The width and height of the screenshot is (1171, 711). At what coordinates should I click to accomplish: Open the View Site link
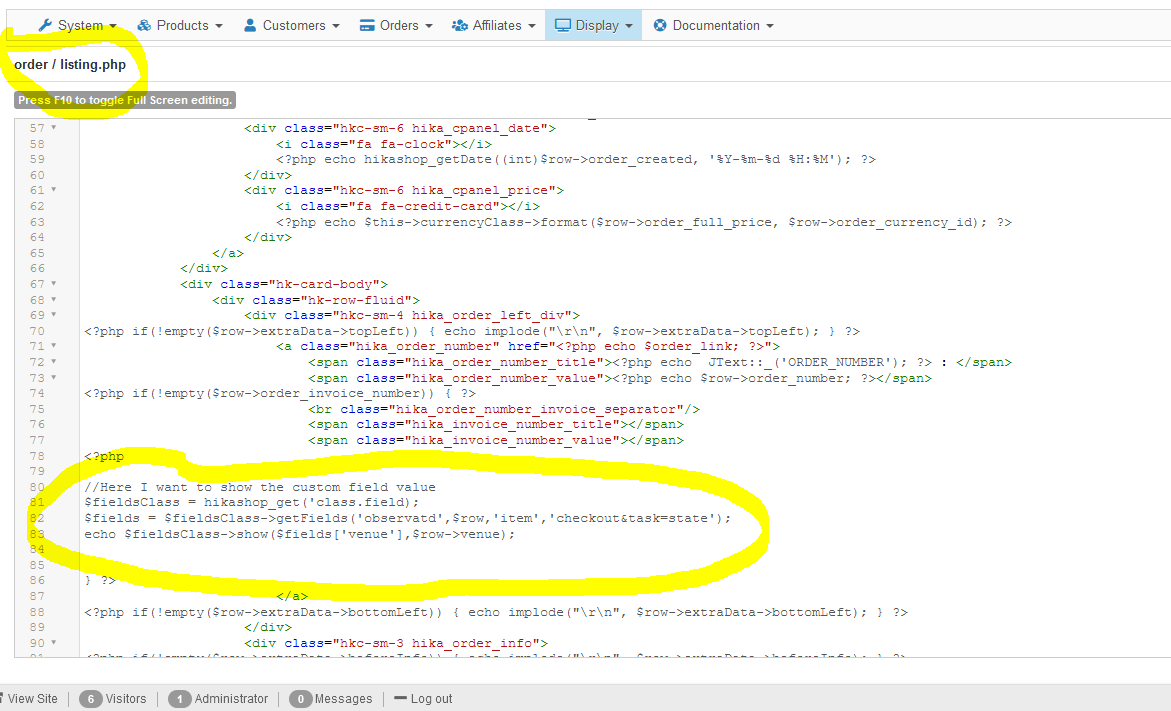[x=32, y=699]
